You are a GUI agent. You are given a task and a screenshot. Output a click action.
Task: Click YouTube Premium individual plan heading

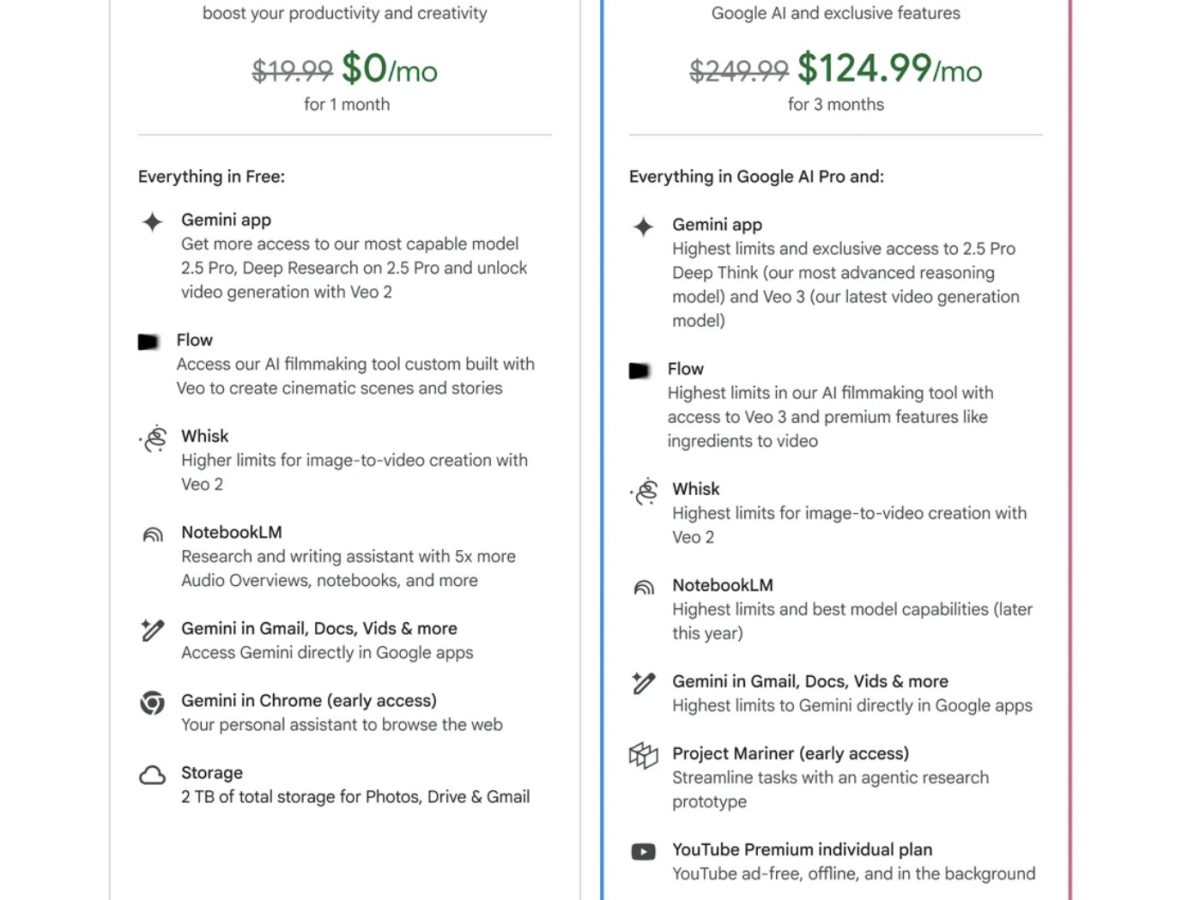(x=802, y=850)
